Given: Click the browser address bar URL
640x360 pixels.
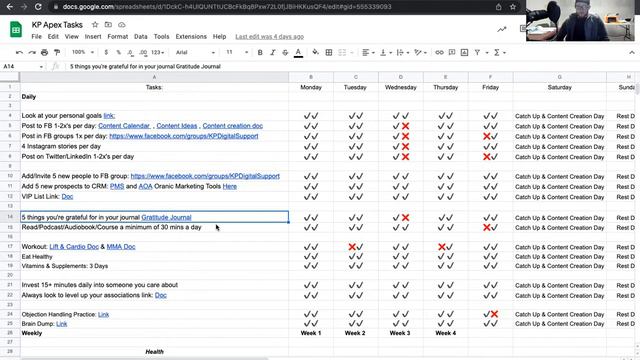Looking at the screenshot, I should point(227,7).
